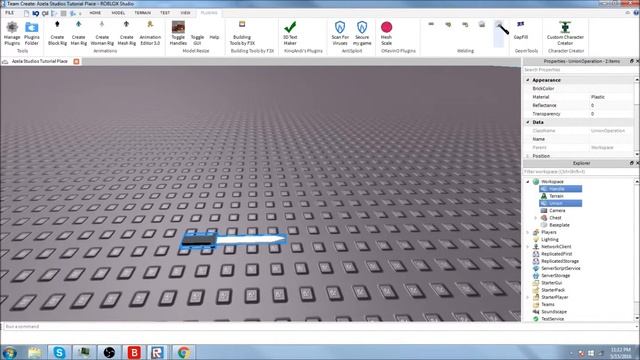This screenshot has width=640, height=360.
Task: Open Skype from the taskbar
Action: (59, 352)
